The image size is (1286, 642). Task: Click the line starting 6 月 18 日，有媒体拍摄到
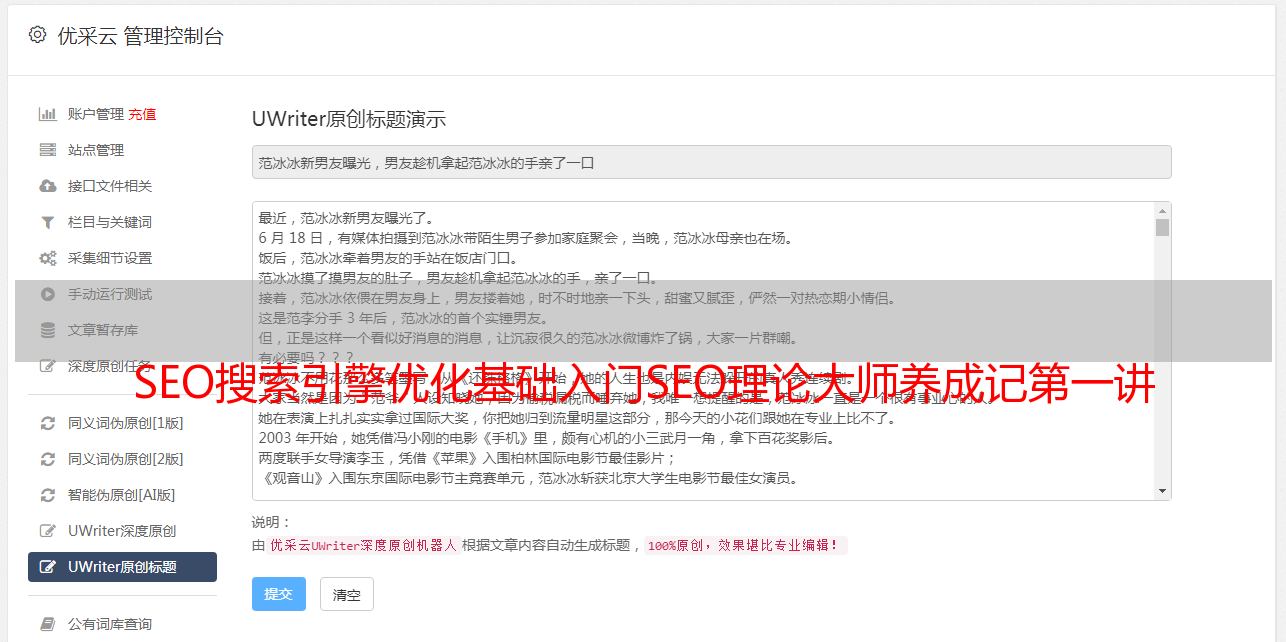[x=526, y=238]
